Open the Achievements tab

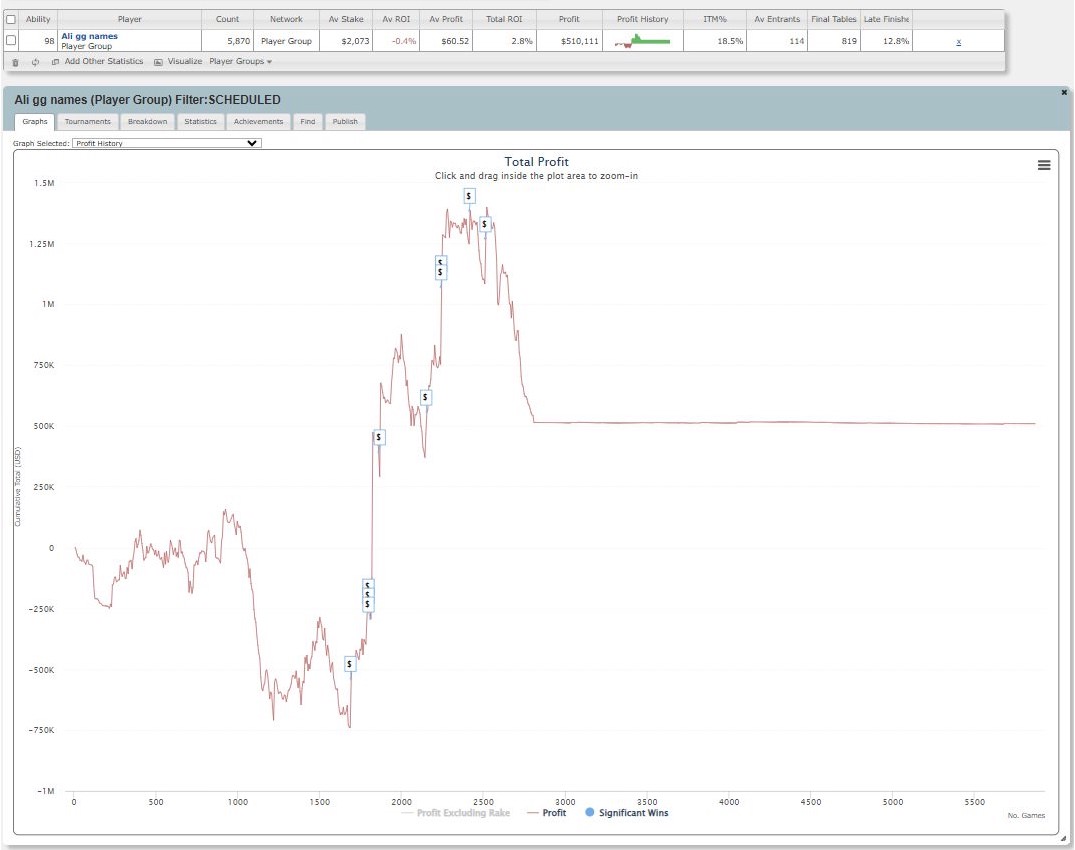click(x=259, y=122)
